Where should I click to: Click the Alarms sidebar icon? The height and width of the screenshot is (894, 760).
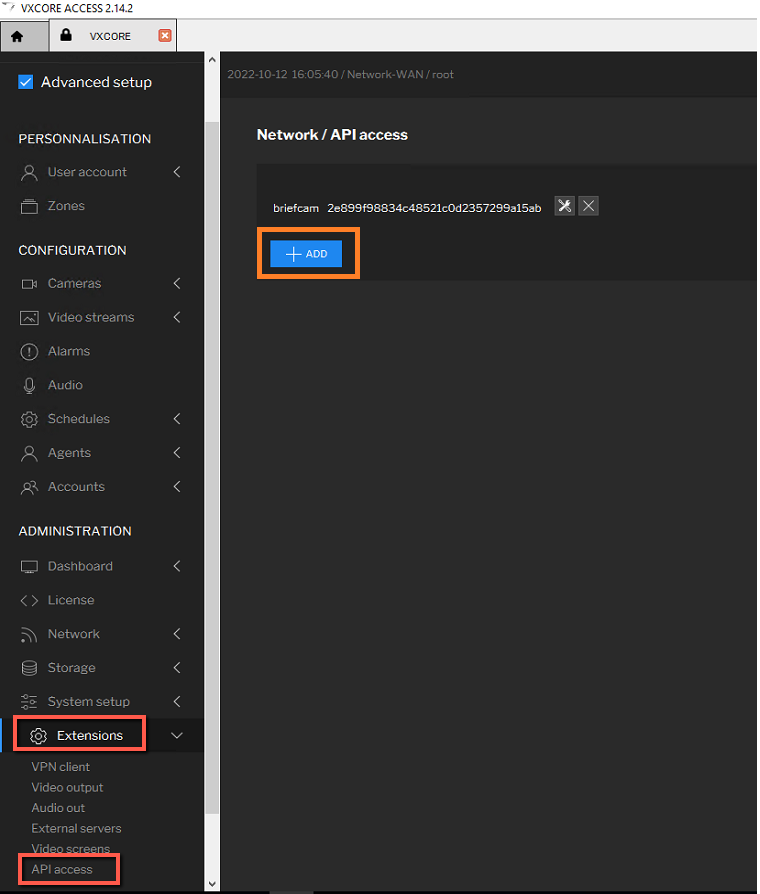(x=29, y=351)
